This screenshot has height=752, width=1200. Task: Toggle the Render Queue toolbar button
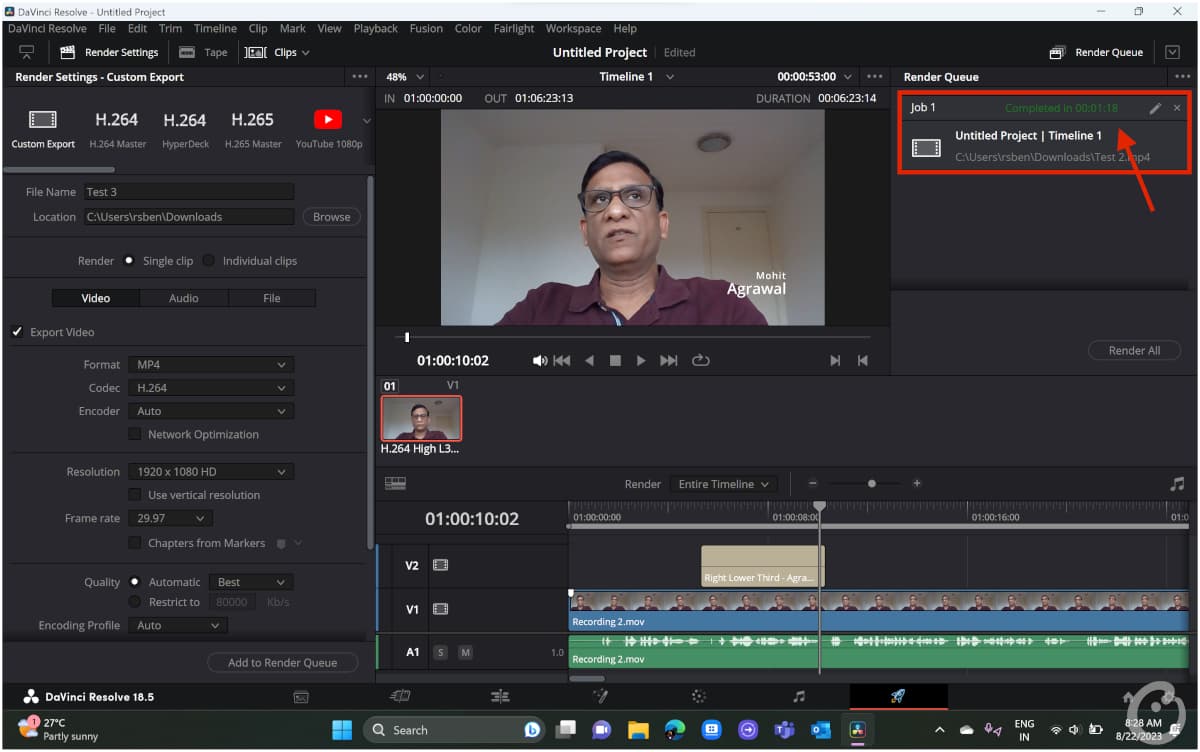(x=1095, y=52)
